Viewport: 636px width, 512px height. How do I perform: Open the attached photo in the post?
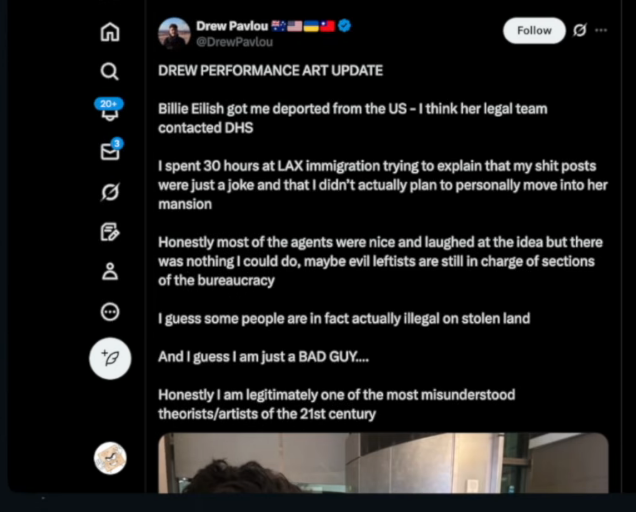[x=383, y=463]
